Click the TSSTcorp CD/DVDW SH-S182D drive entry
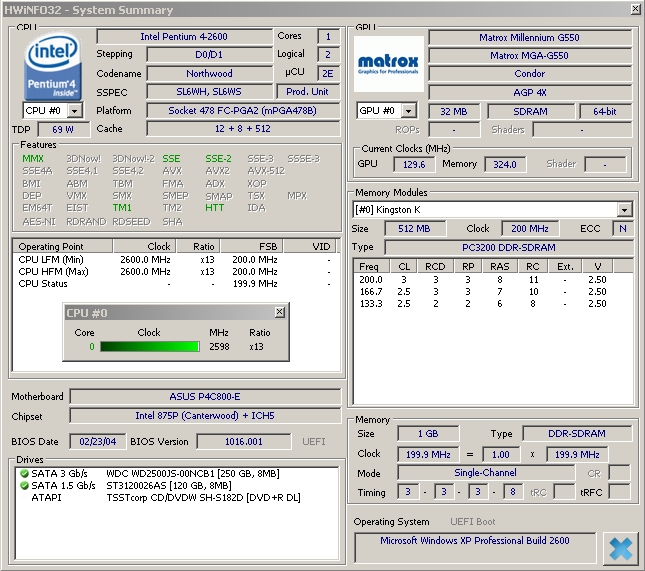Image resolution: width=645 pixels, height=571 pixels. [x=204, y=497]
